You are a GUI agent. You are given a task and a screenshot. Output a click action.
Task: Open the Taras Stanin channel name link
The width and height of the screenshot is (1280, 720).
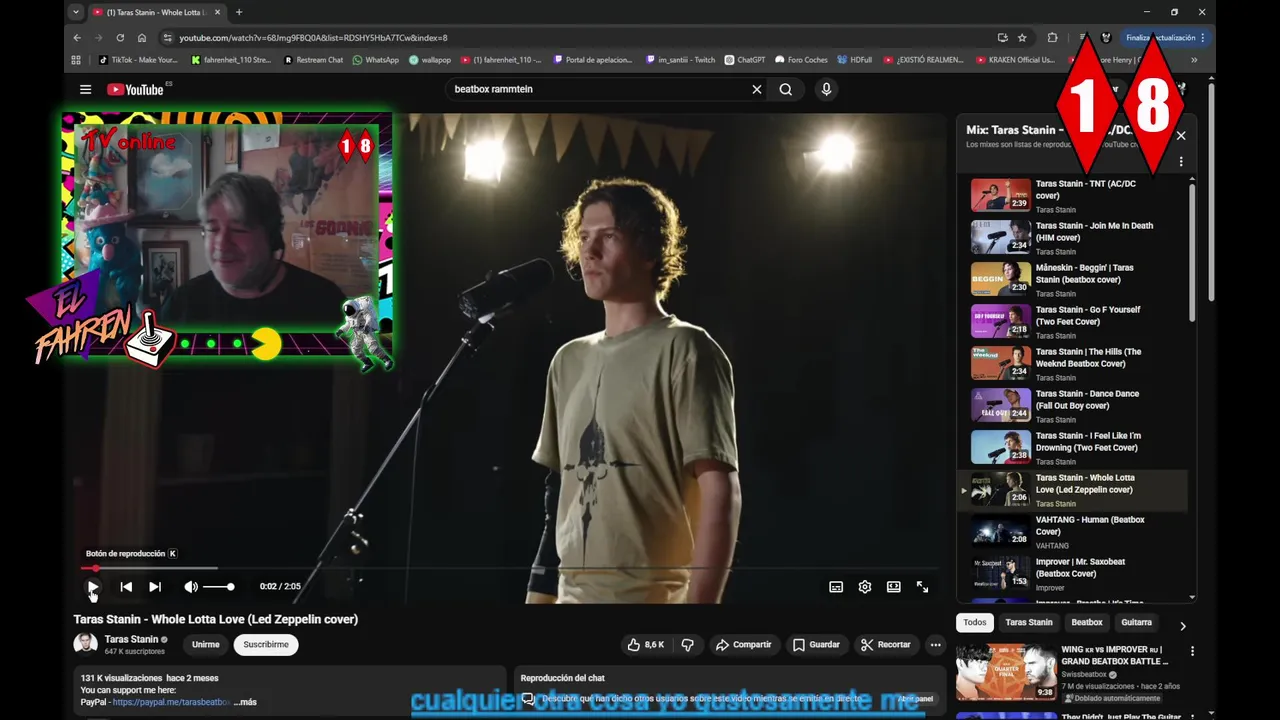[x=131, y=639]
